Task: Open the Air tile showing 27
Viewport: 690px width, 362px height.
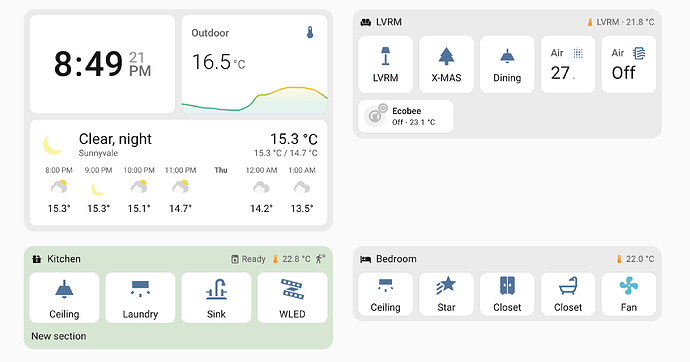Action: (x=568, y=64)
